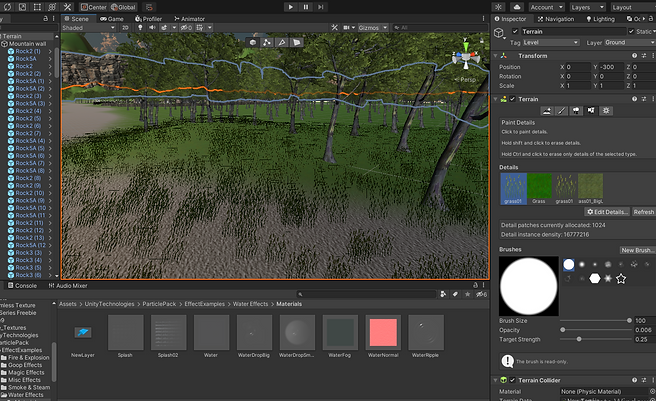Open the Gizmos dropdown
656x401 pixels.
tap(372, 28)
